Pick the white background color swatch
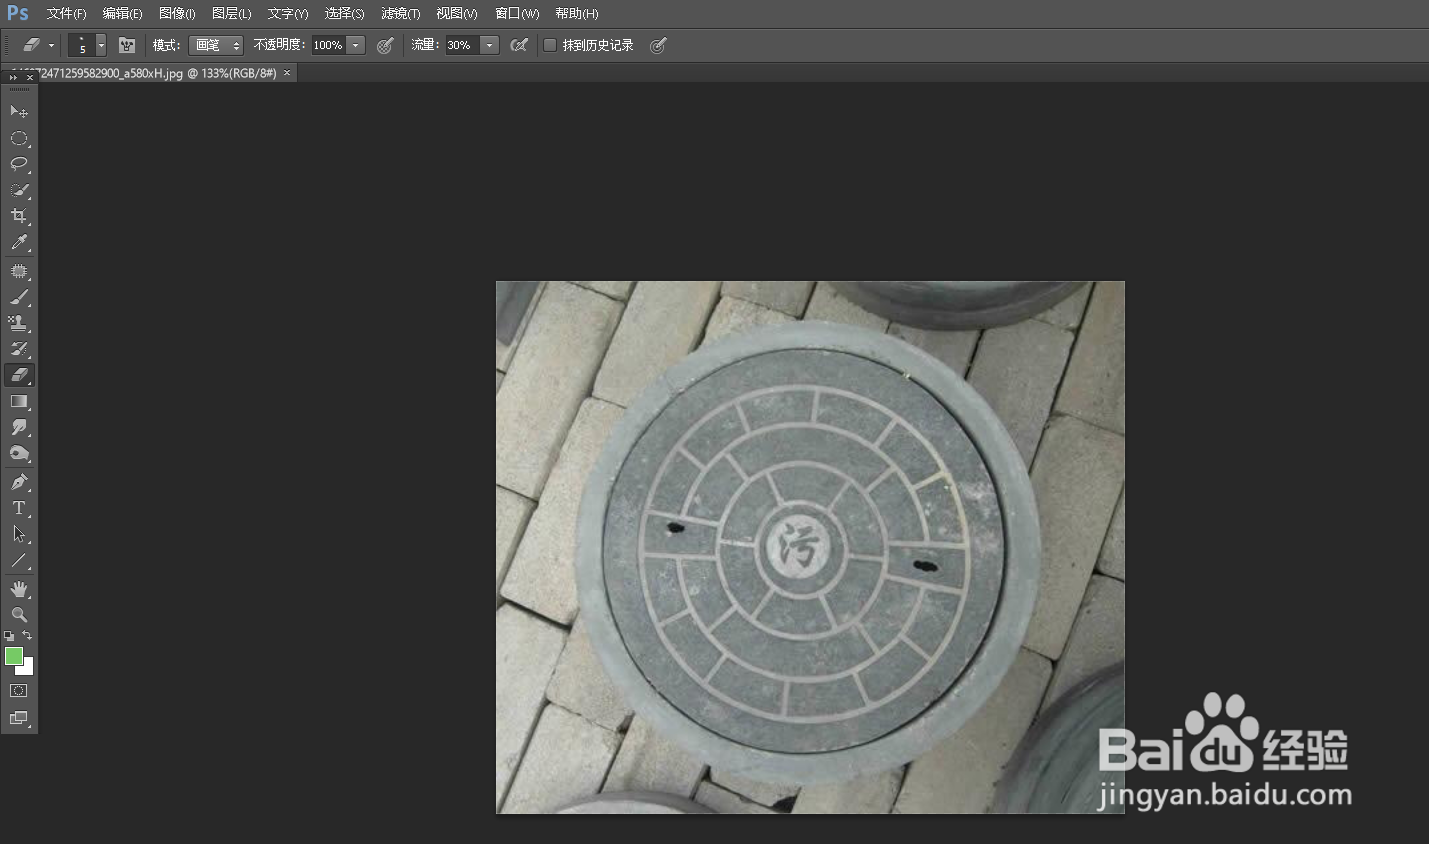This screenshot has height=844, width=1429. pyautogui.click(x=27, y=668)
